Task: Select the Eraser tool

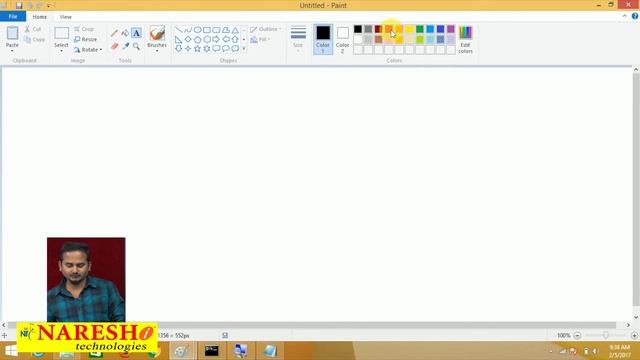Action: [114, 46]
